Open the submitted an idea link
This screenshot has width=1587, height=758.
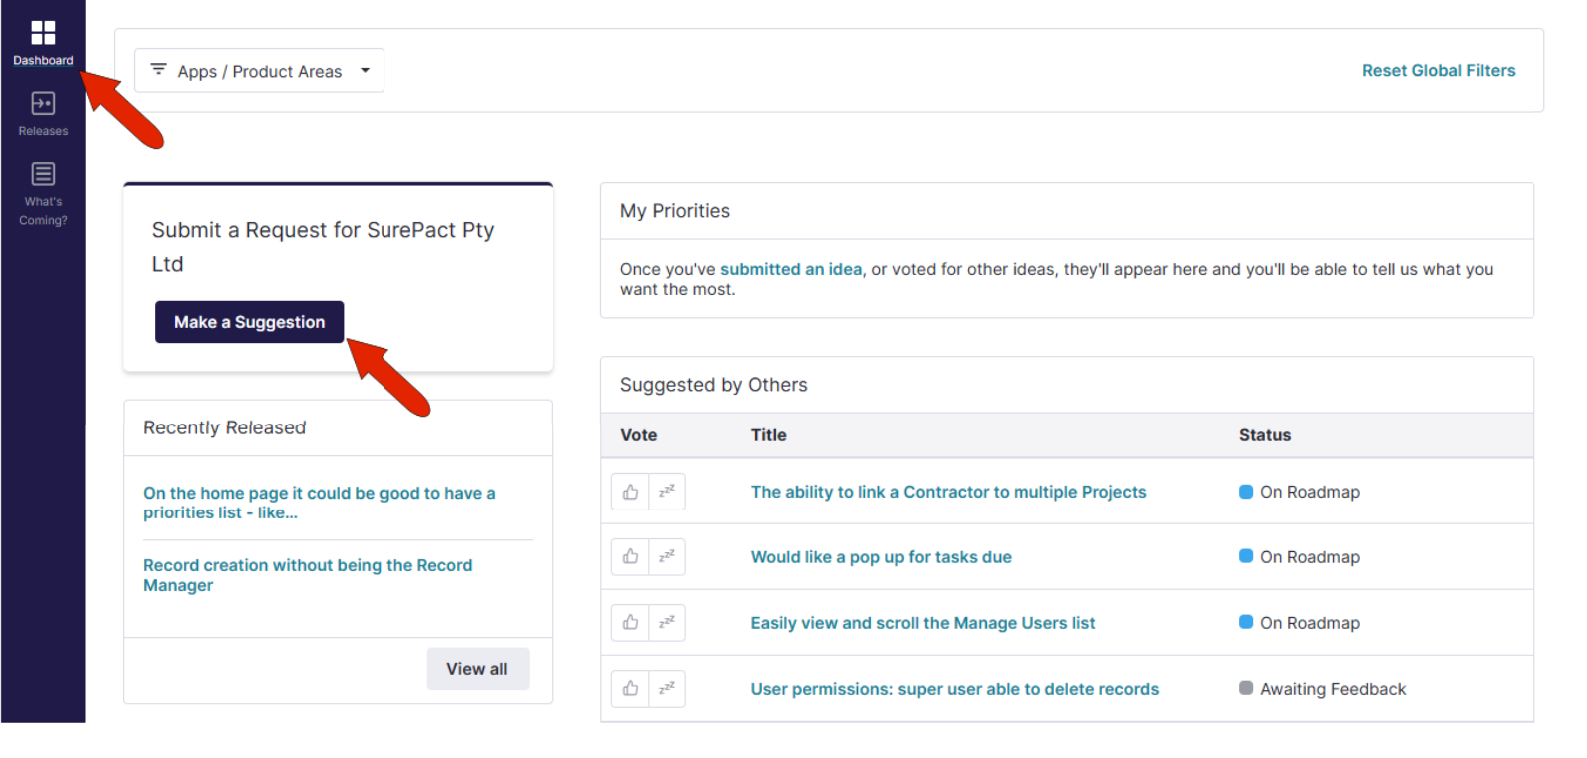pyautogui.click(x=791, y=269)
